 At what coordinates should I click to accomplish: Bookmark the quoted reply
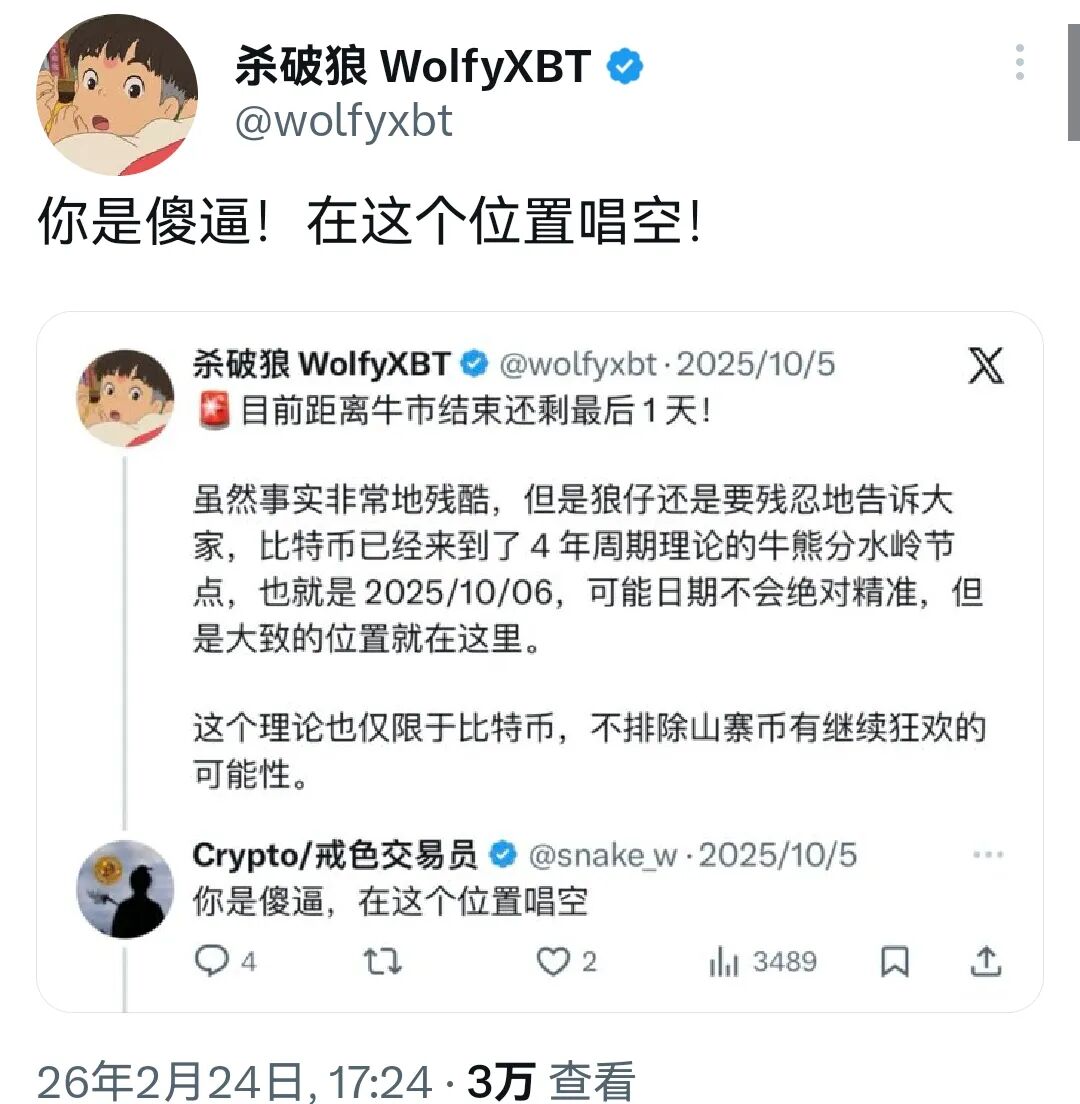895,961
